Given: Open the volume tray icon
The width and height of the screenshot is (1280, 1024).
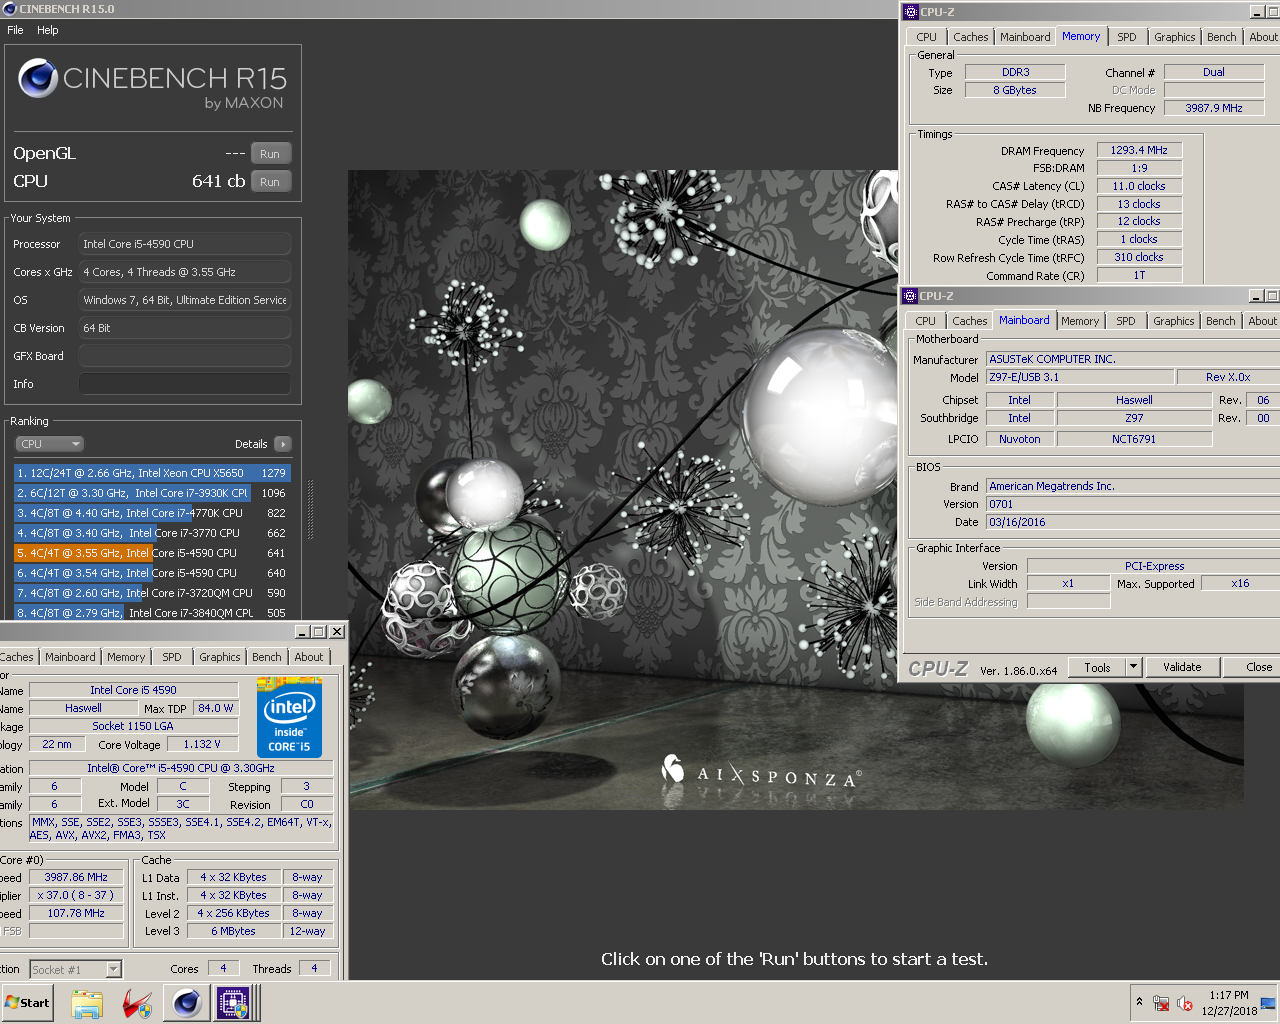Looking at the screenshot, I should click(1185, 1003).
